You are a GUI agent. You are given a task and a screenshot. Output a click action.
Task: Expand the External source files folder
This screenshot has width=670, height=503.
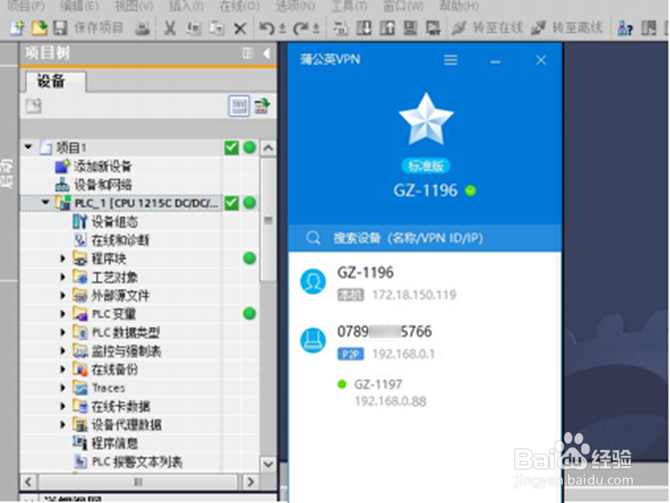click(63, 295)
